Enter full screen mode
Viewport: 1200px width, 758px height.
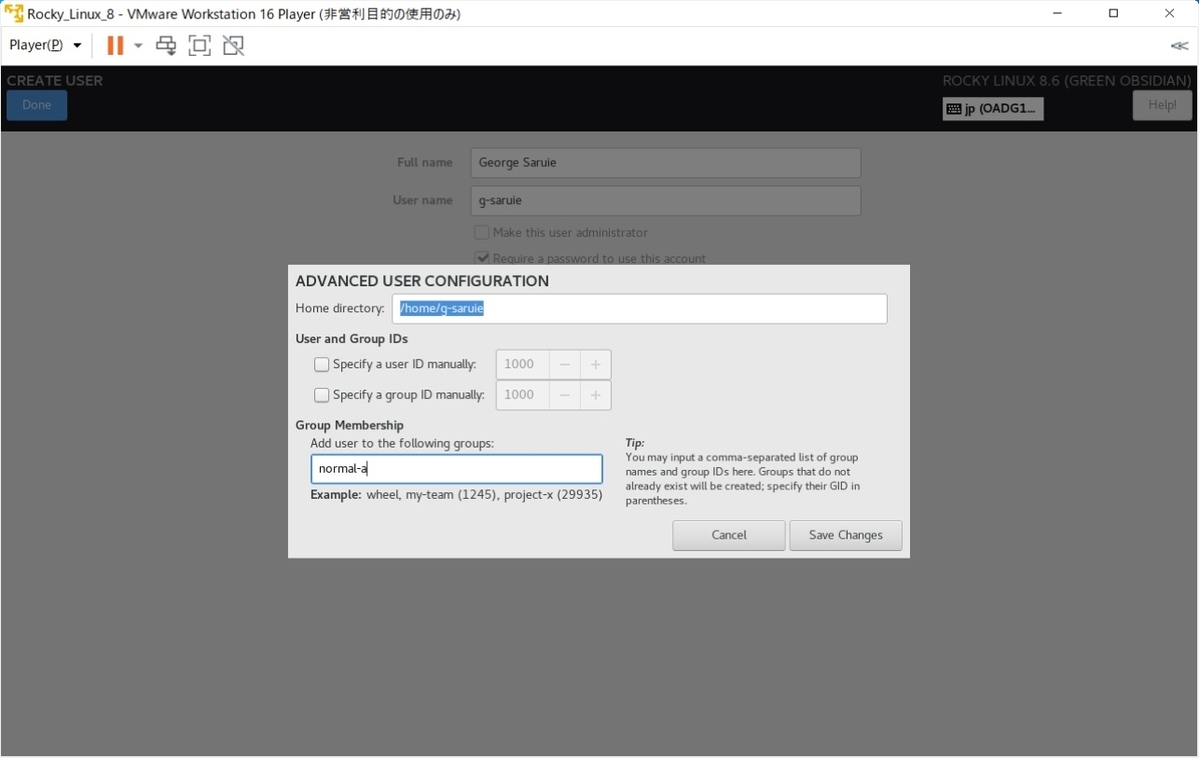tap(199, 45)
